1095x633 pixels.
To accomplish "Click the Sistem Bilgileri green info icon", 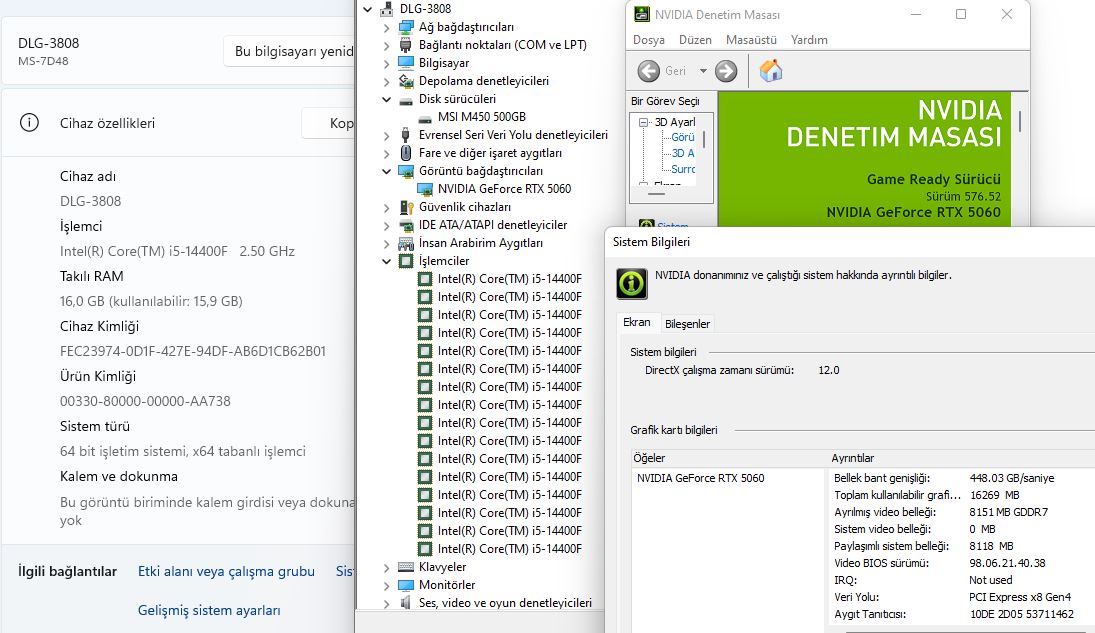I will click(x=631, y=283).
